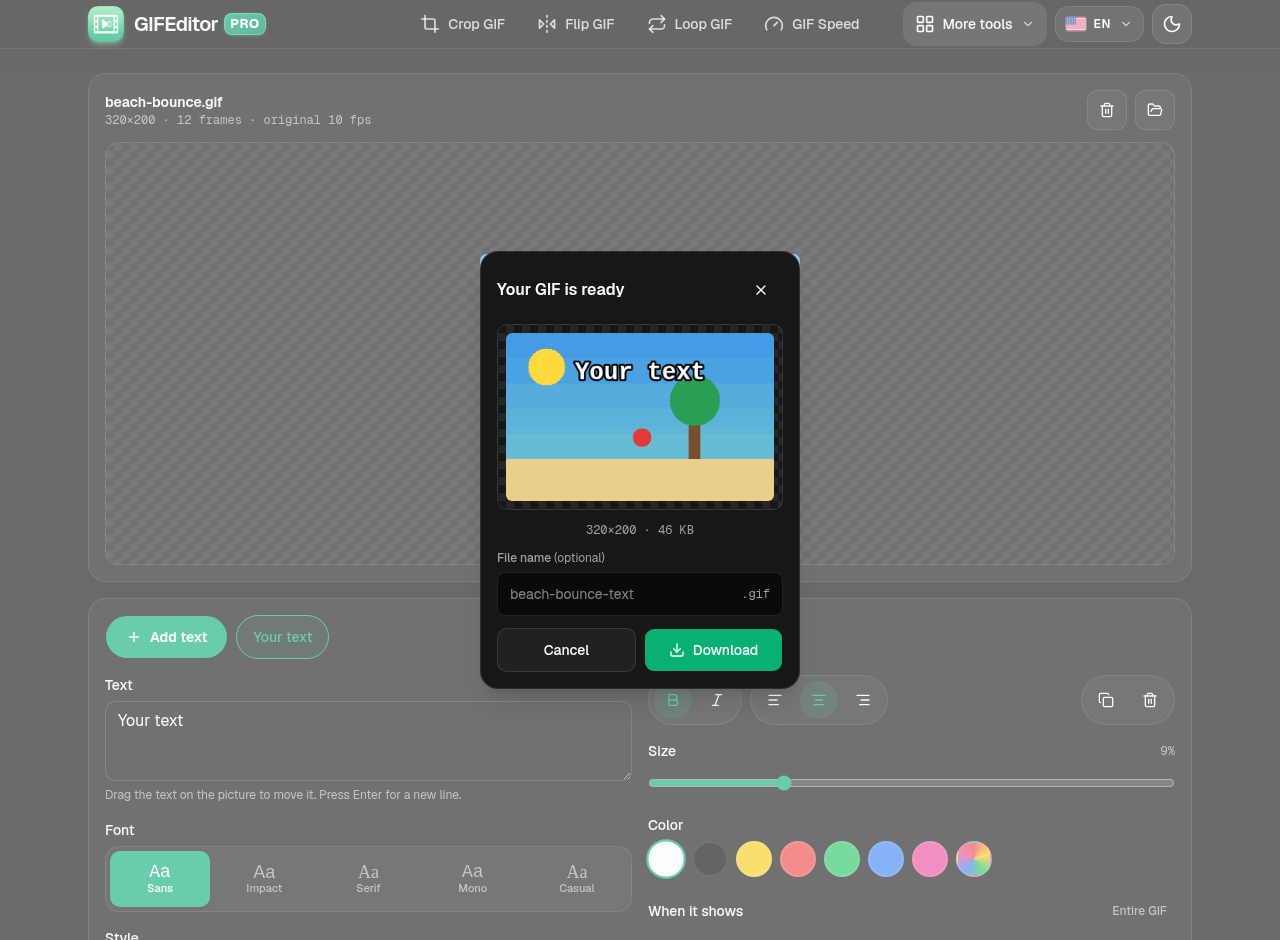
Task: Pick the yellow color swatch
Action: point(754,859)
